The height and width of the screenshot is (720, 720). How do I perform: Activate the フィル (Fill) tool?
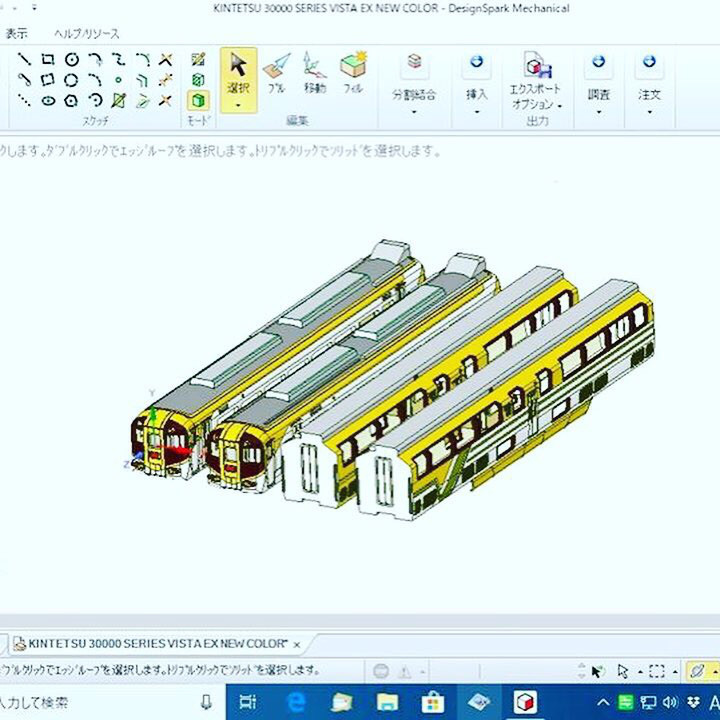354,73
